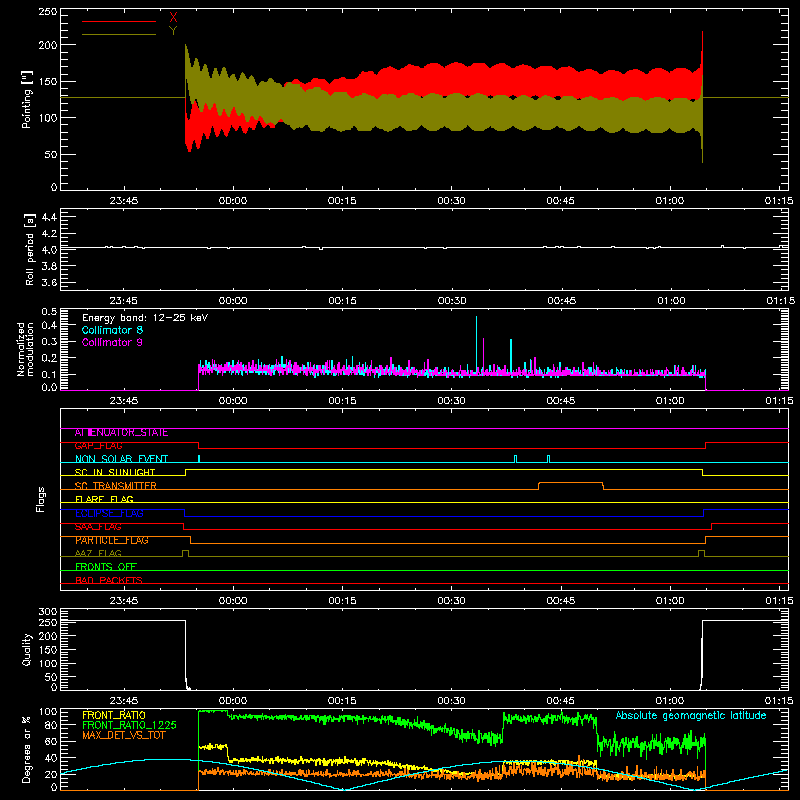Click '00:45' under the Flags plot
The width and height of the screenshot is (800, 800).
[x=560, y=601]
